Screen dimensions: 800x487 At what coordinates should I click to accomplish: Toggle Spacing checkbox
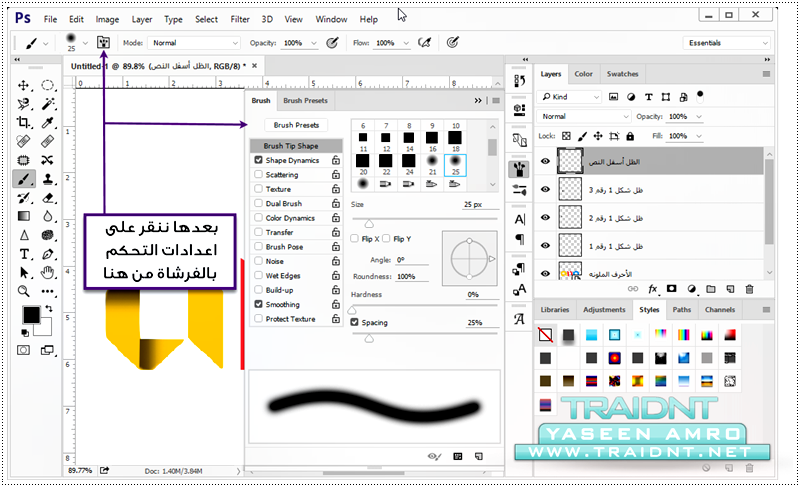click(x=355, y=322)
